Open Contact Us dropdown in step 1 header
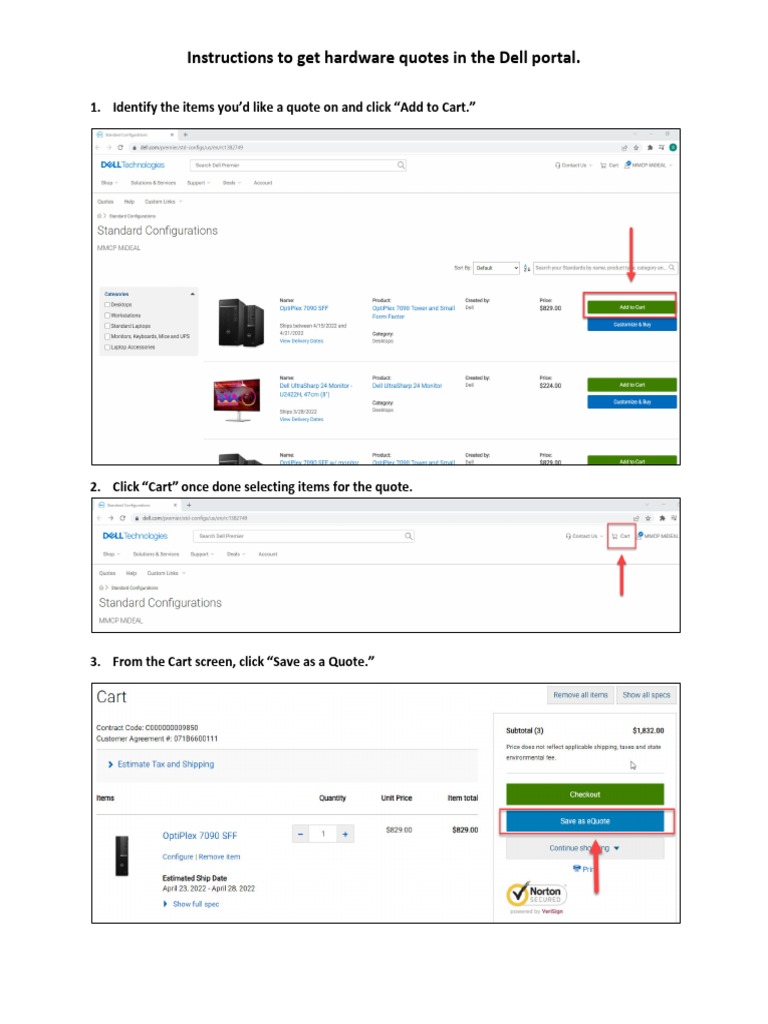Viewport: 768px width, 1024px height. click(x=573, y=165)
